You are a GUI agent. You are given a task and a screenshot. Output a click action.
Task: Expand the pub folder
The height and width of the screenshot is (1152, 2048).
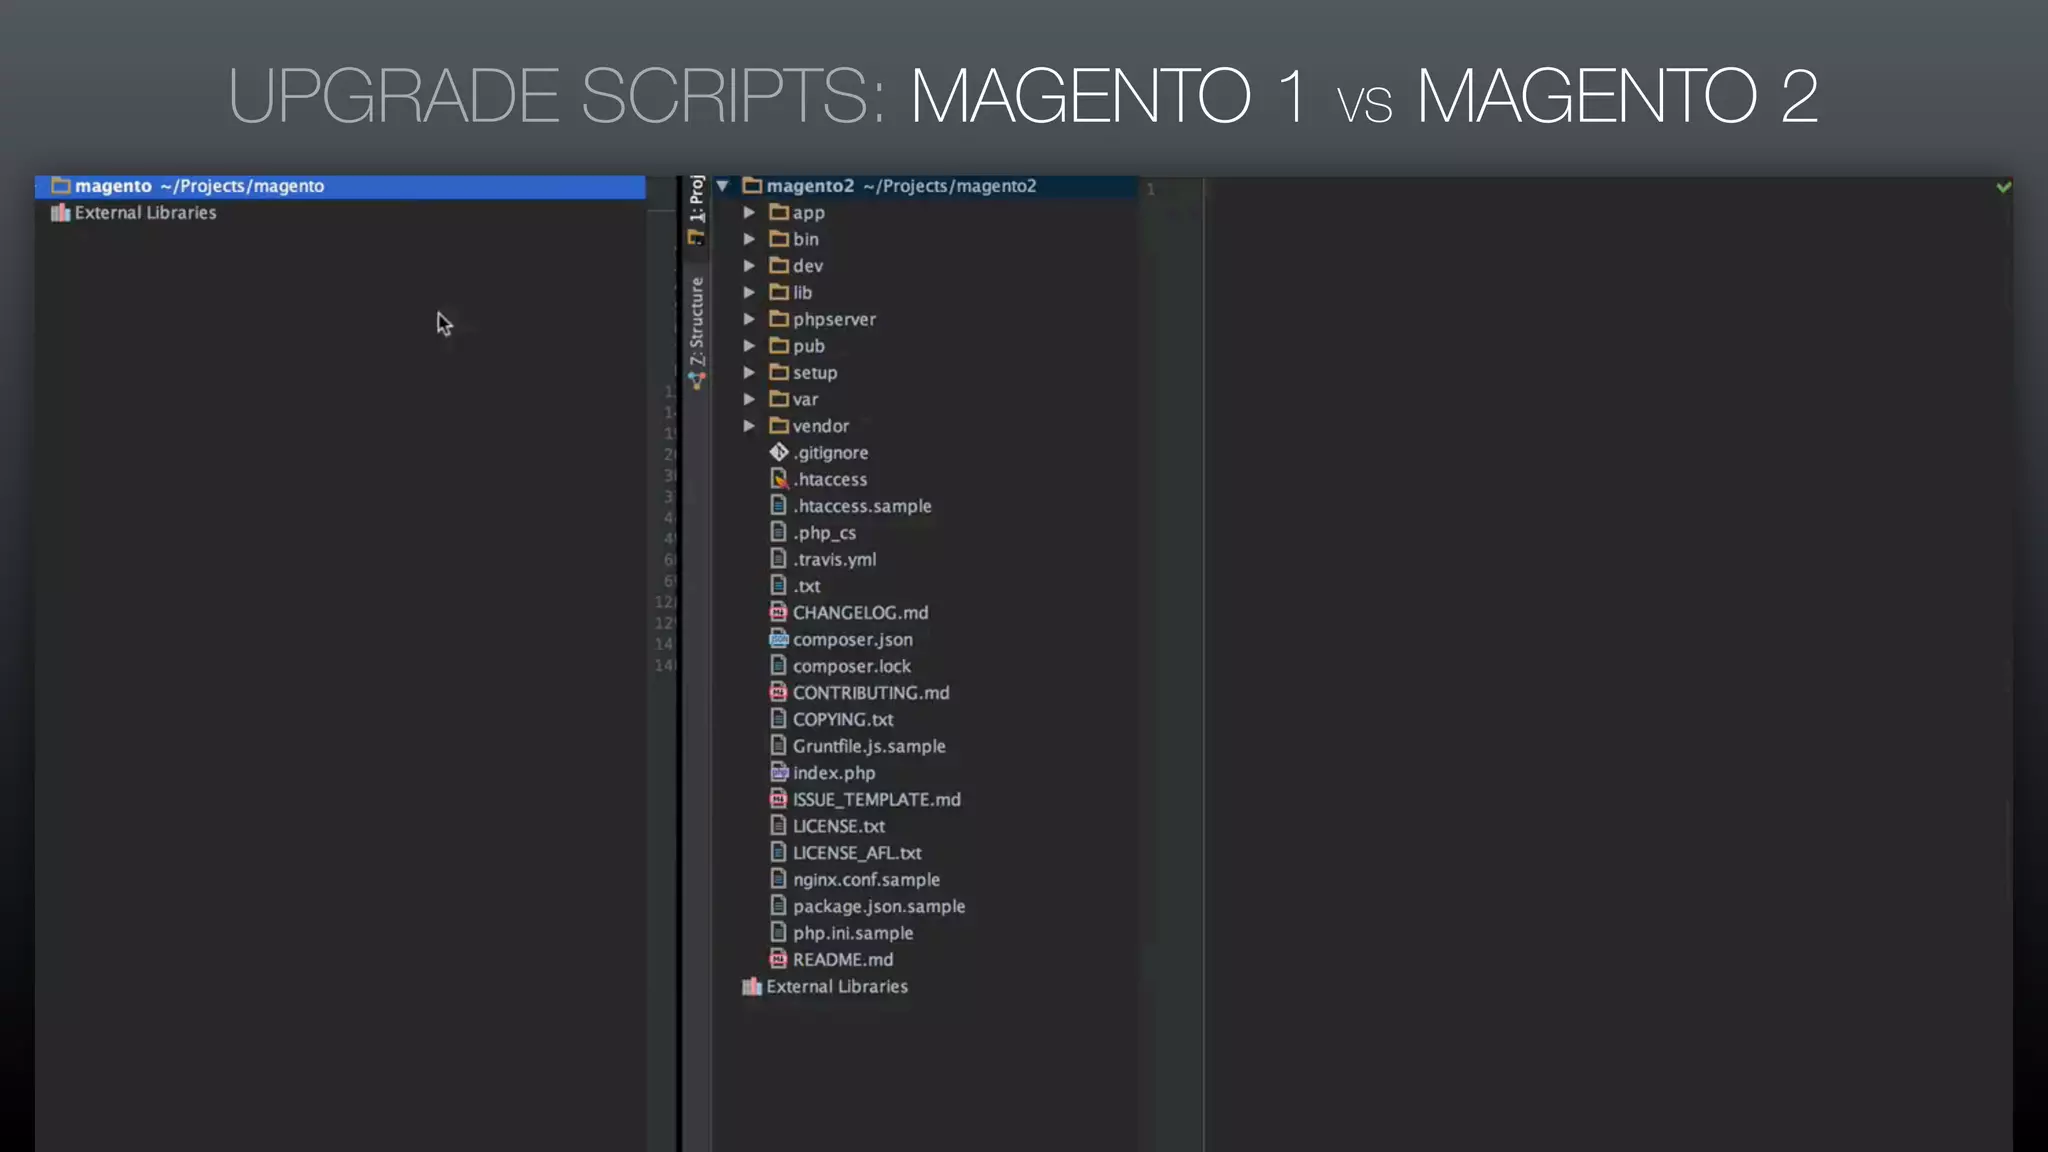click(x=749, y=346)
